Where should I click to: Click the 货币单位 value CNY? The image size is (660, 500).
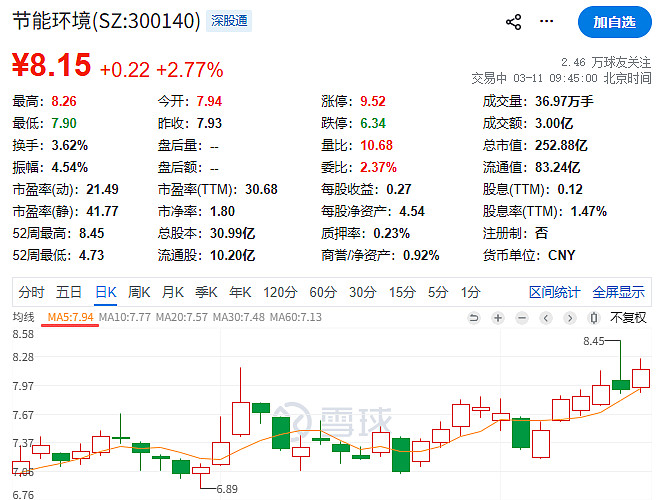coord(562,255)
